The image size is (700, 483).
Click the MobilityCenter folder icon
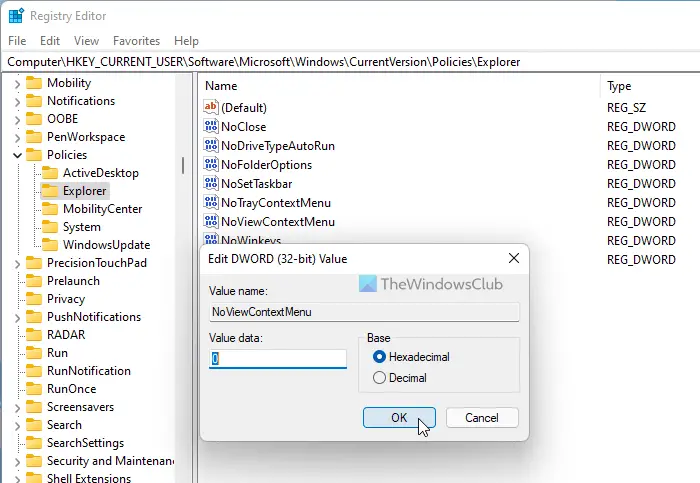click(x=50, y=209)
